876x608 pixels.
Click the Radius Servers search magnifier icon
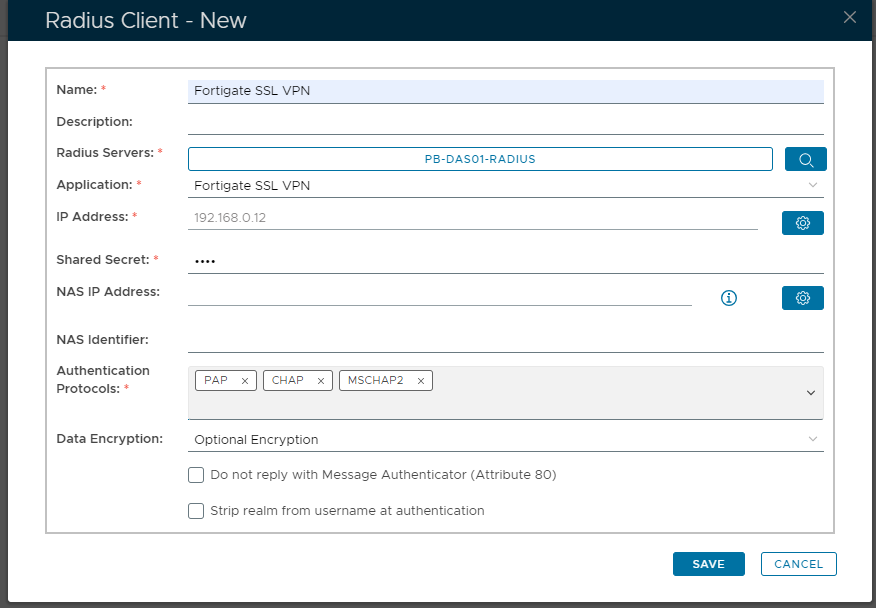(x=805, y=159)
